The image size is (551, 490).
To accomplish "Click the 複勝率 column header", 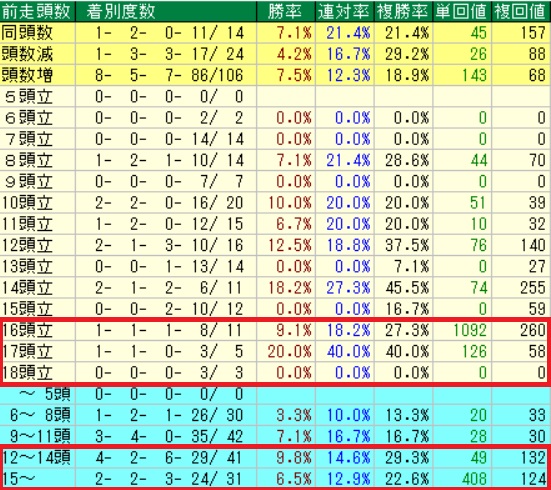I will click(x=402, y=12).
